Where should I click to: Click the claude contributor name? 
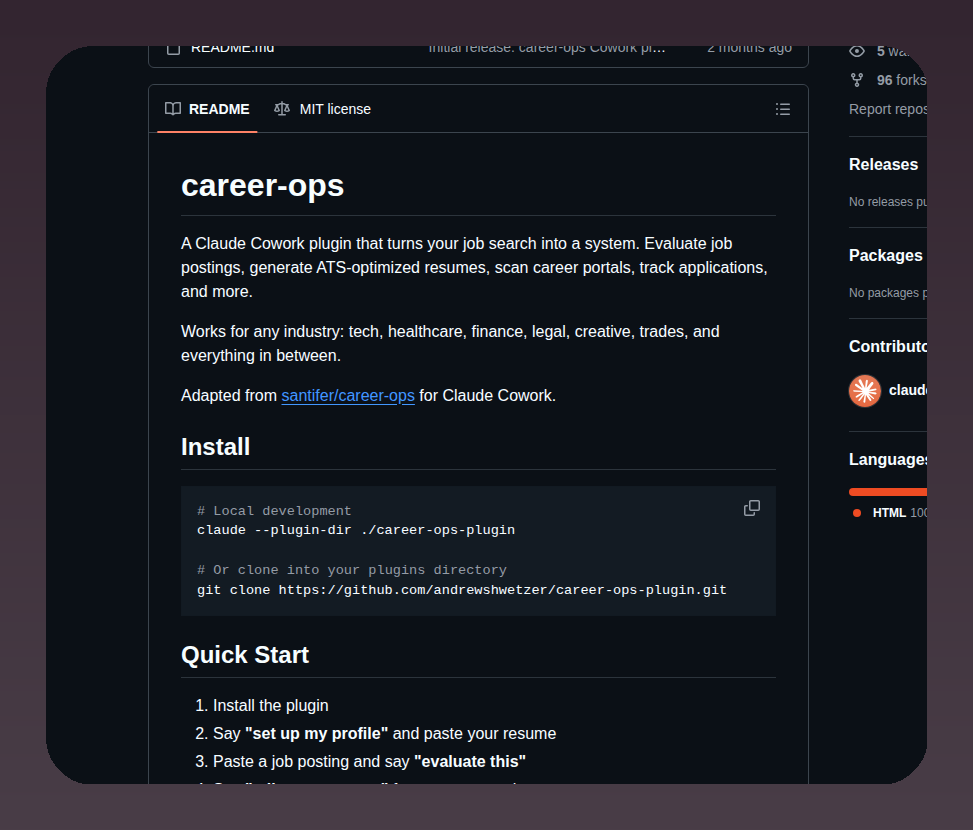[908, 390]
